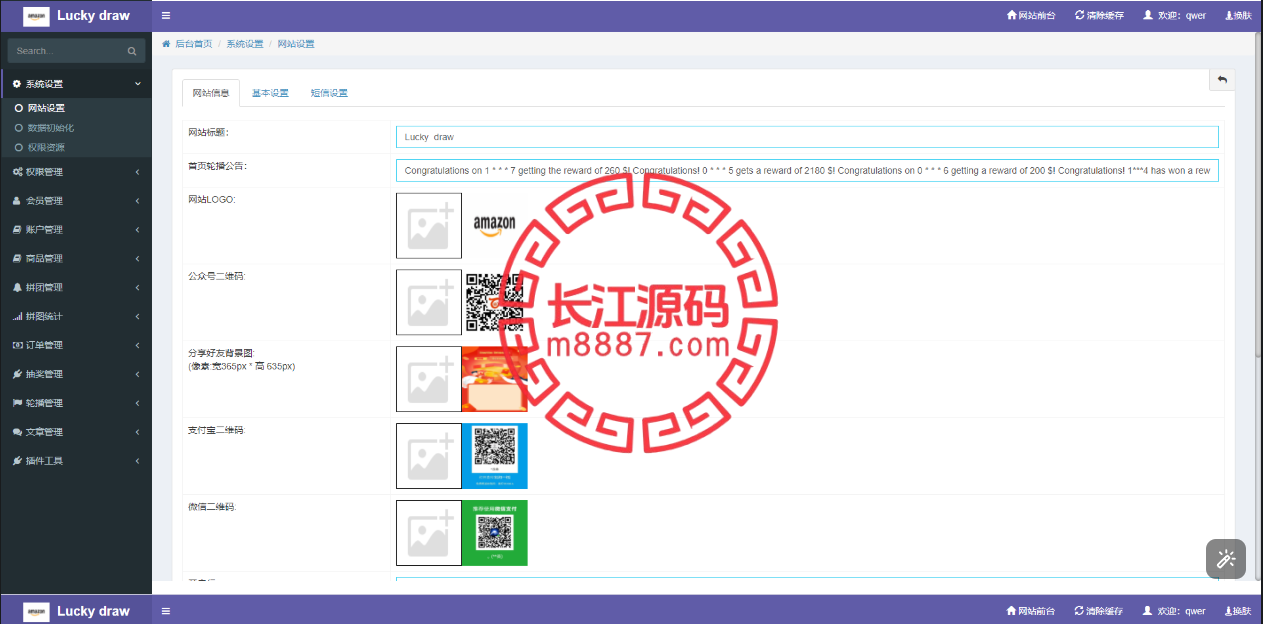This screenshot has height=624, width=1263.
Task: Click the magnifier icon in sidebar search
Action: tap(131, 51)
